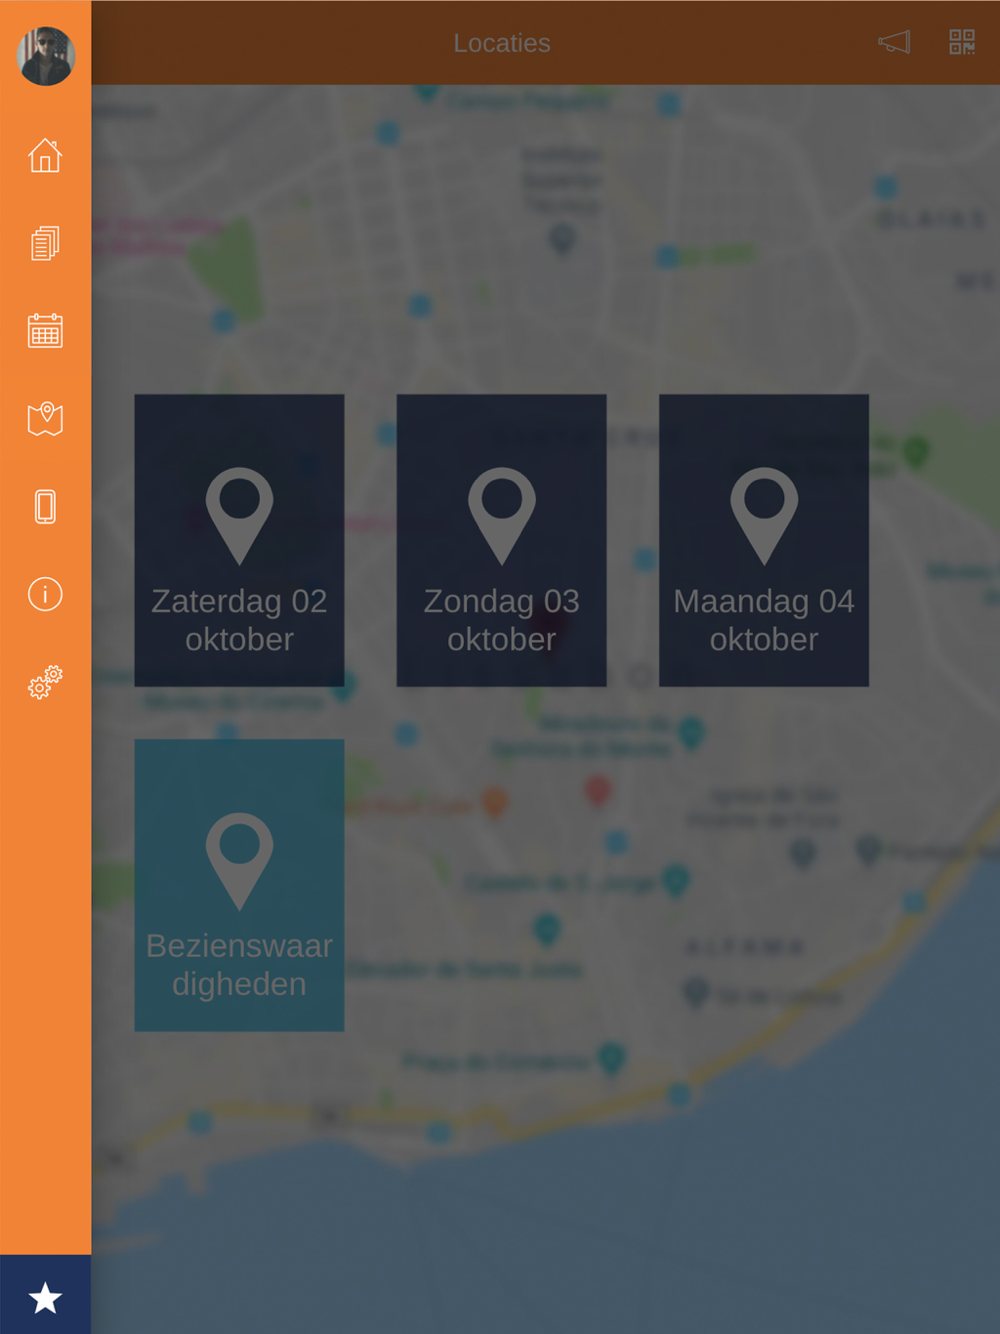The image size is (1000, 1334).
Task: Tap the favorites star icon
Action: tap(45, 1298)
